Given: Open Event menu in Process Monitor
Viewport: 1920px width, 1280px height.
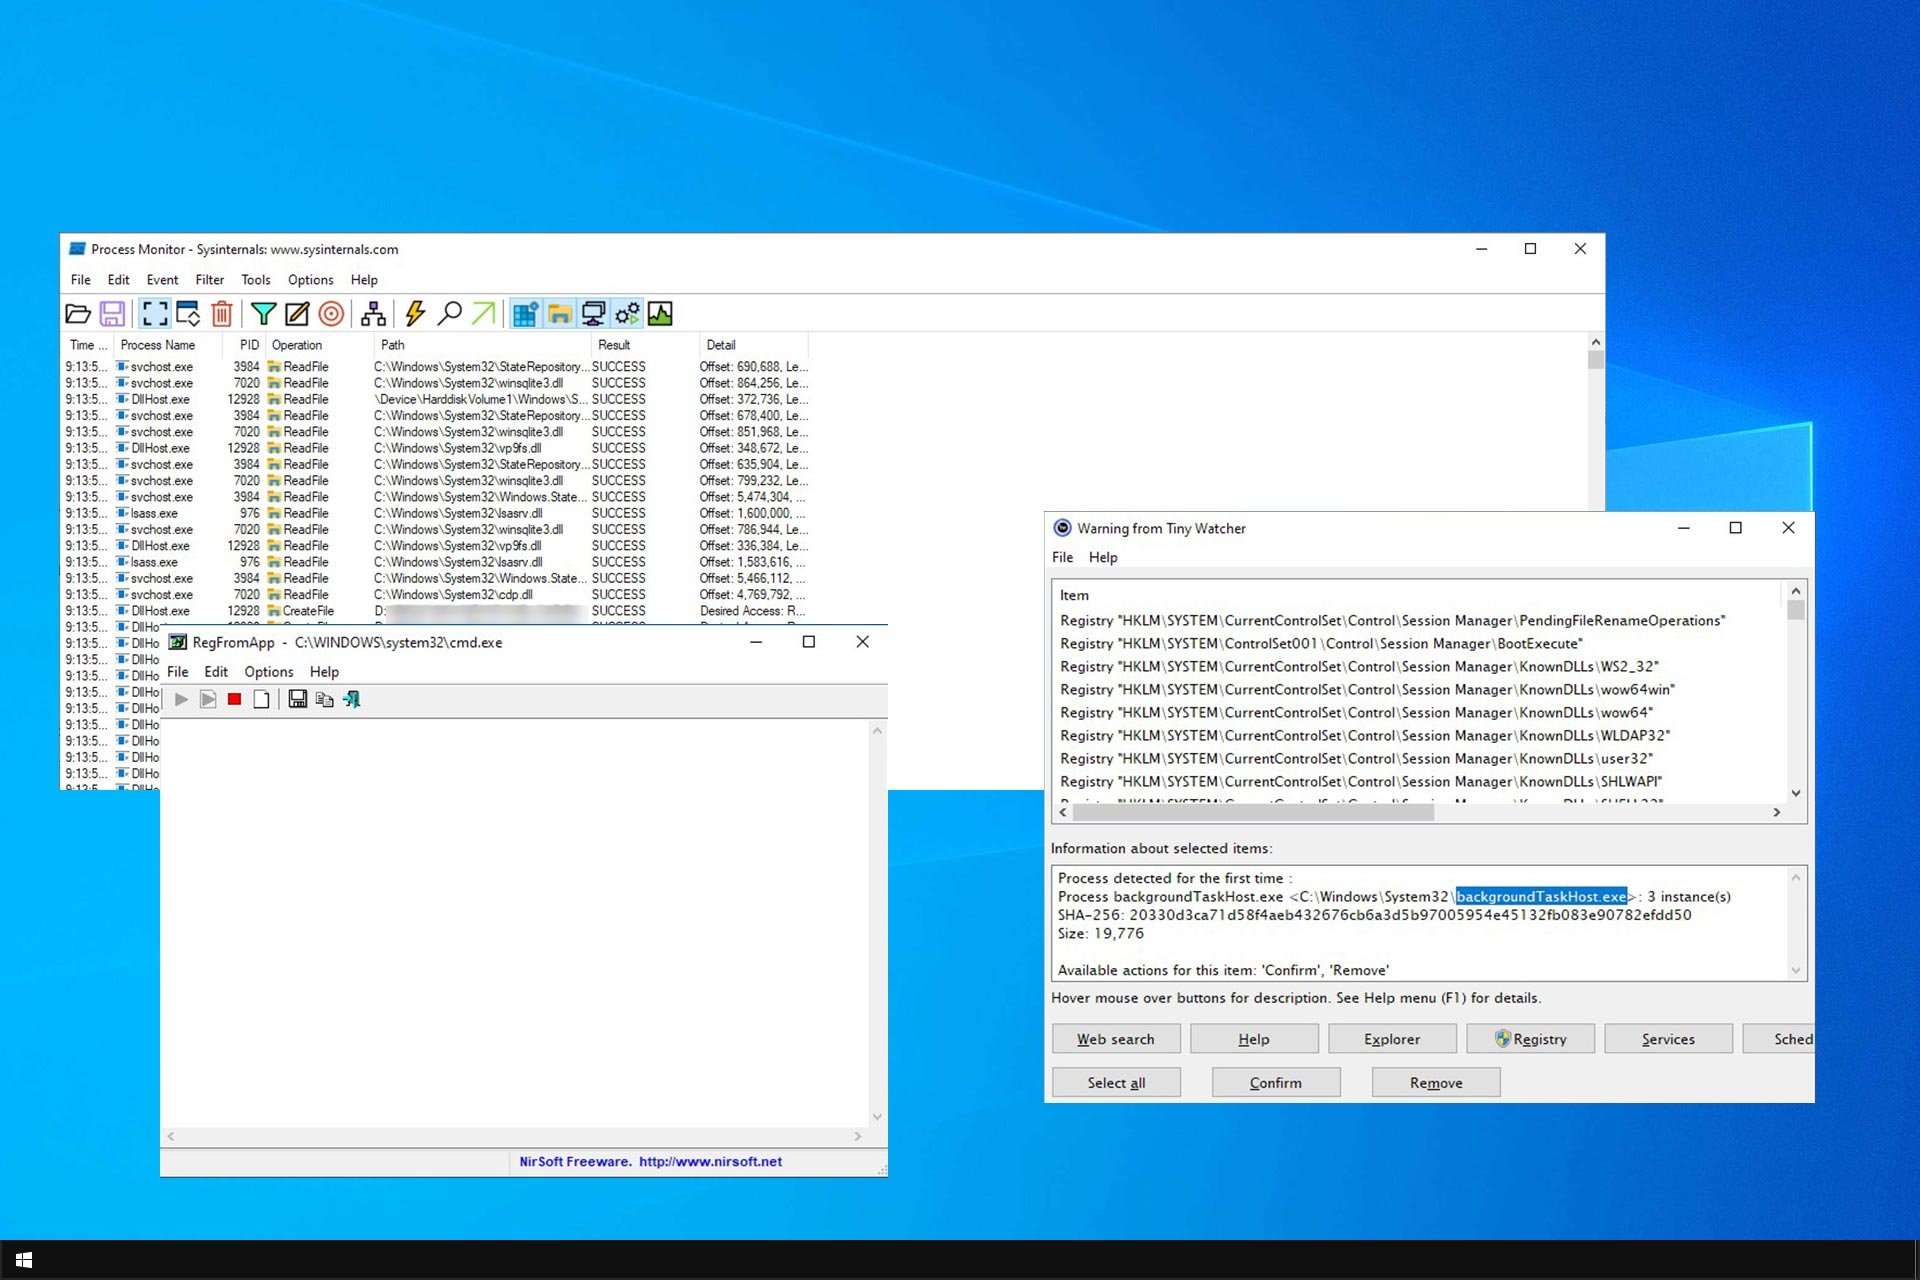Looking at the screenshot, I should (162, 280).
